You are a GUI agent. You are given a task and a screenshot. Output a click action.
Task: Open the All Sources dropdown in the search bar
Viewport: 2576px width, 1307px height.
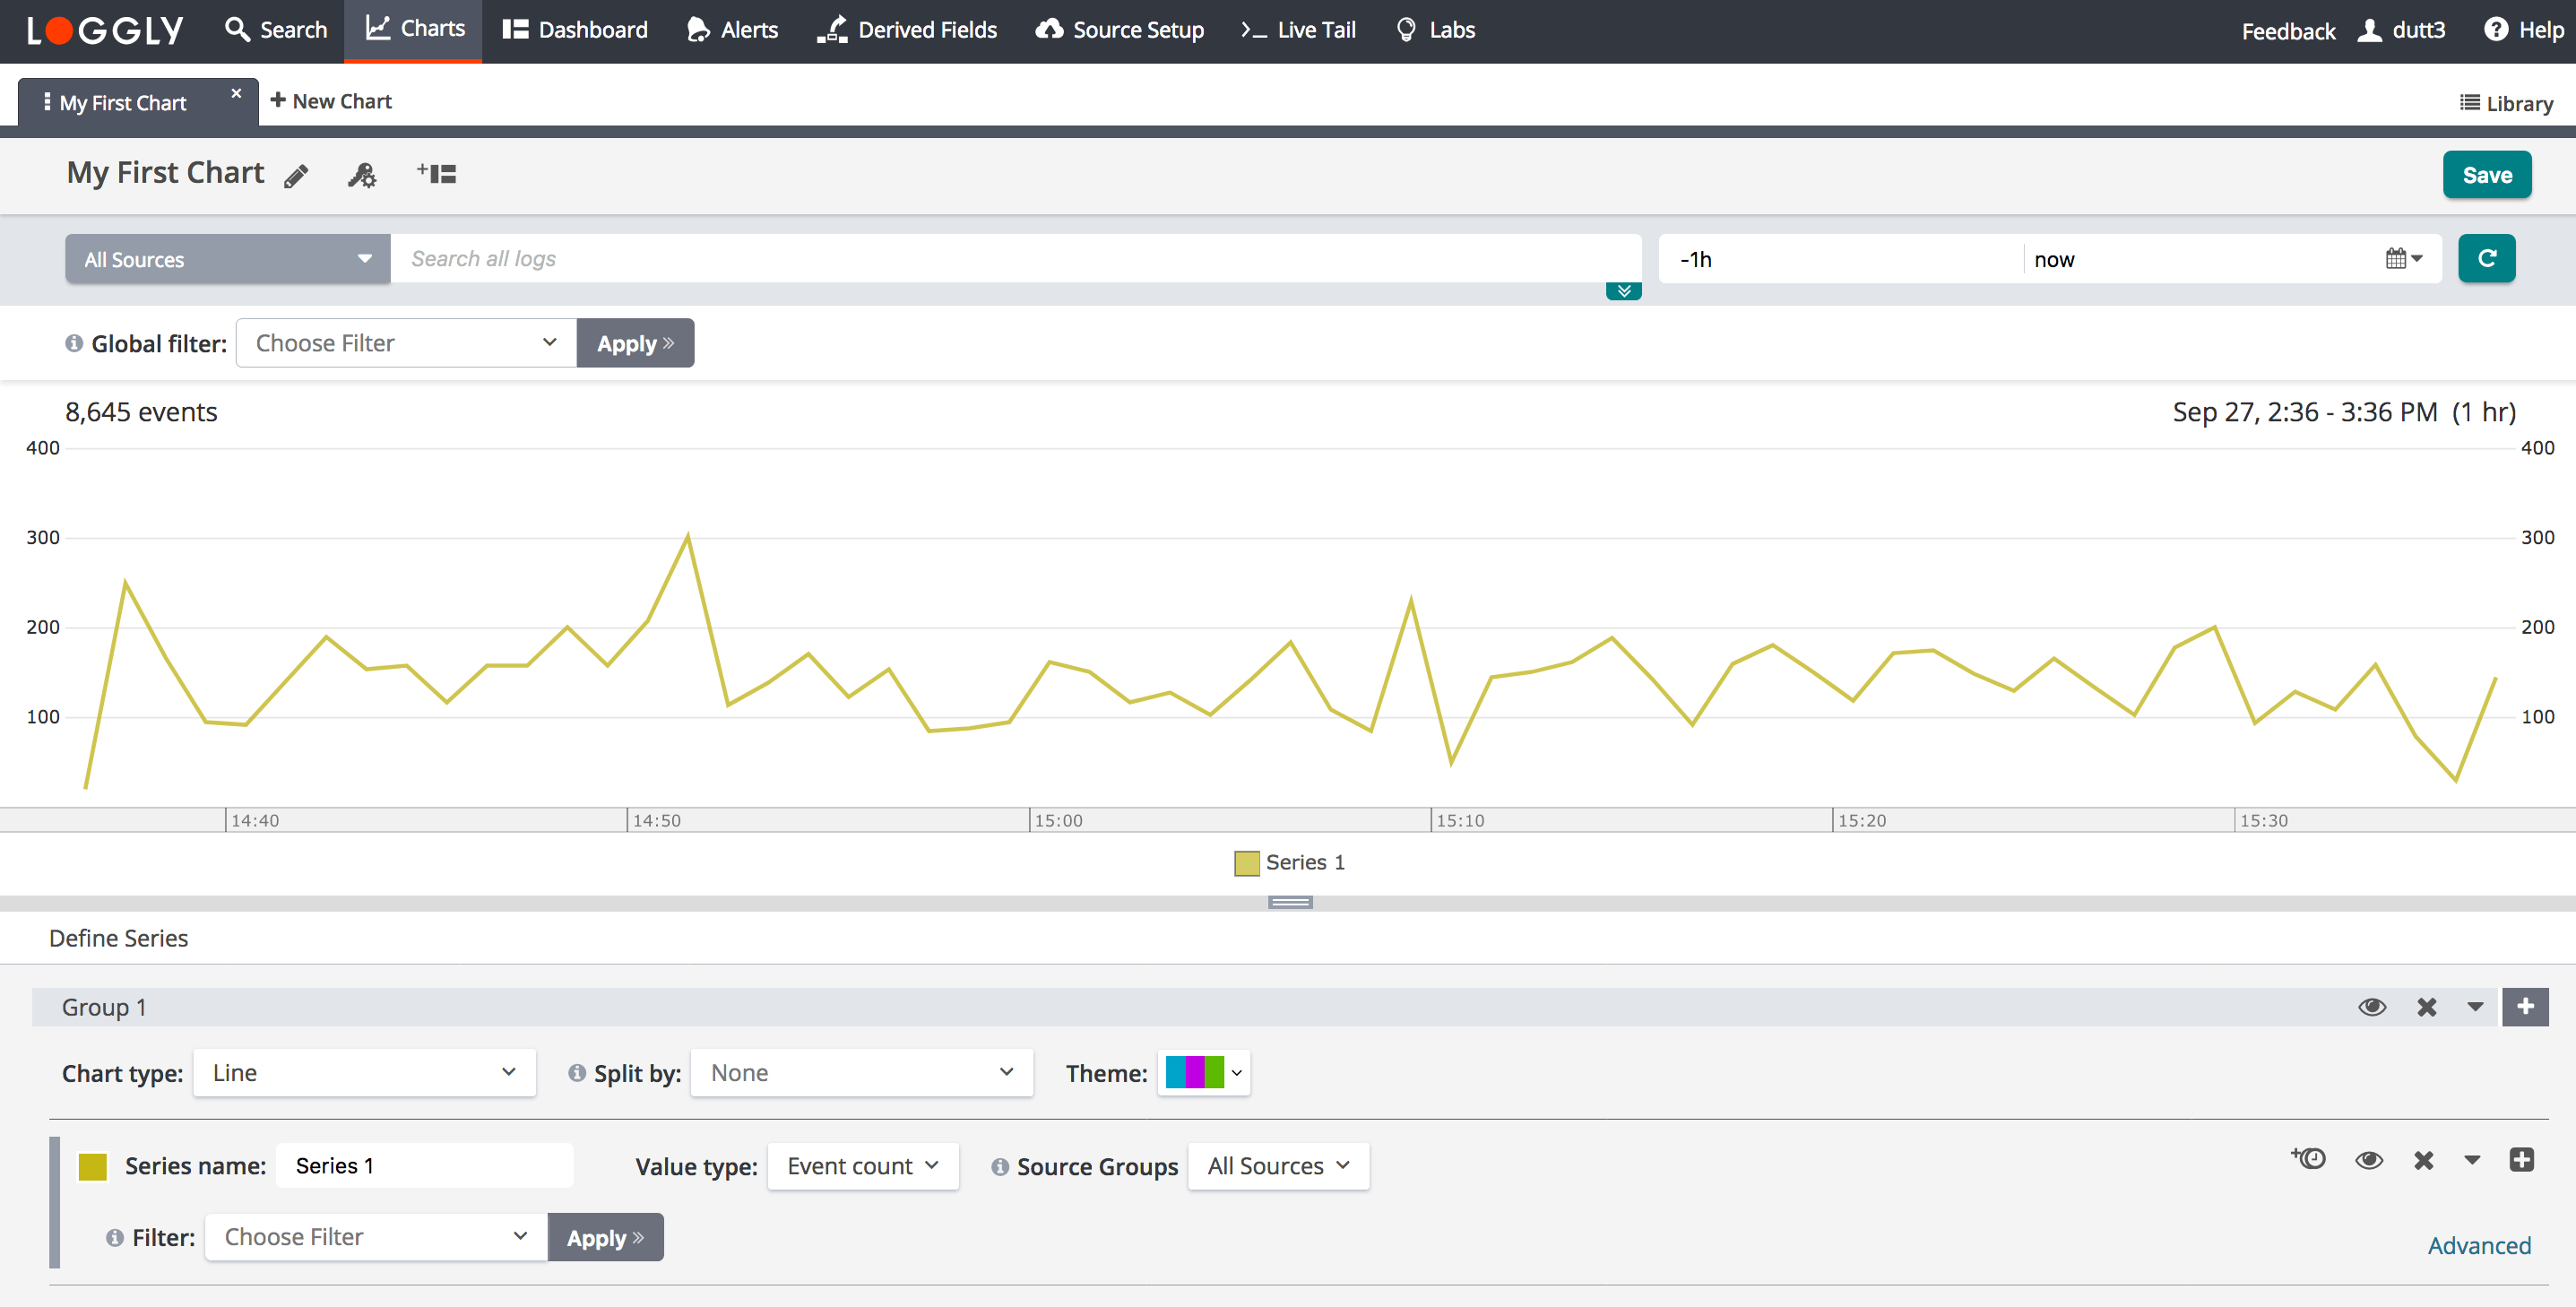point(227,259)
